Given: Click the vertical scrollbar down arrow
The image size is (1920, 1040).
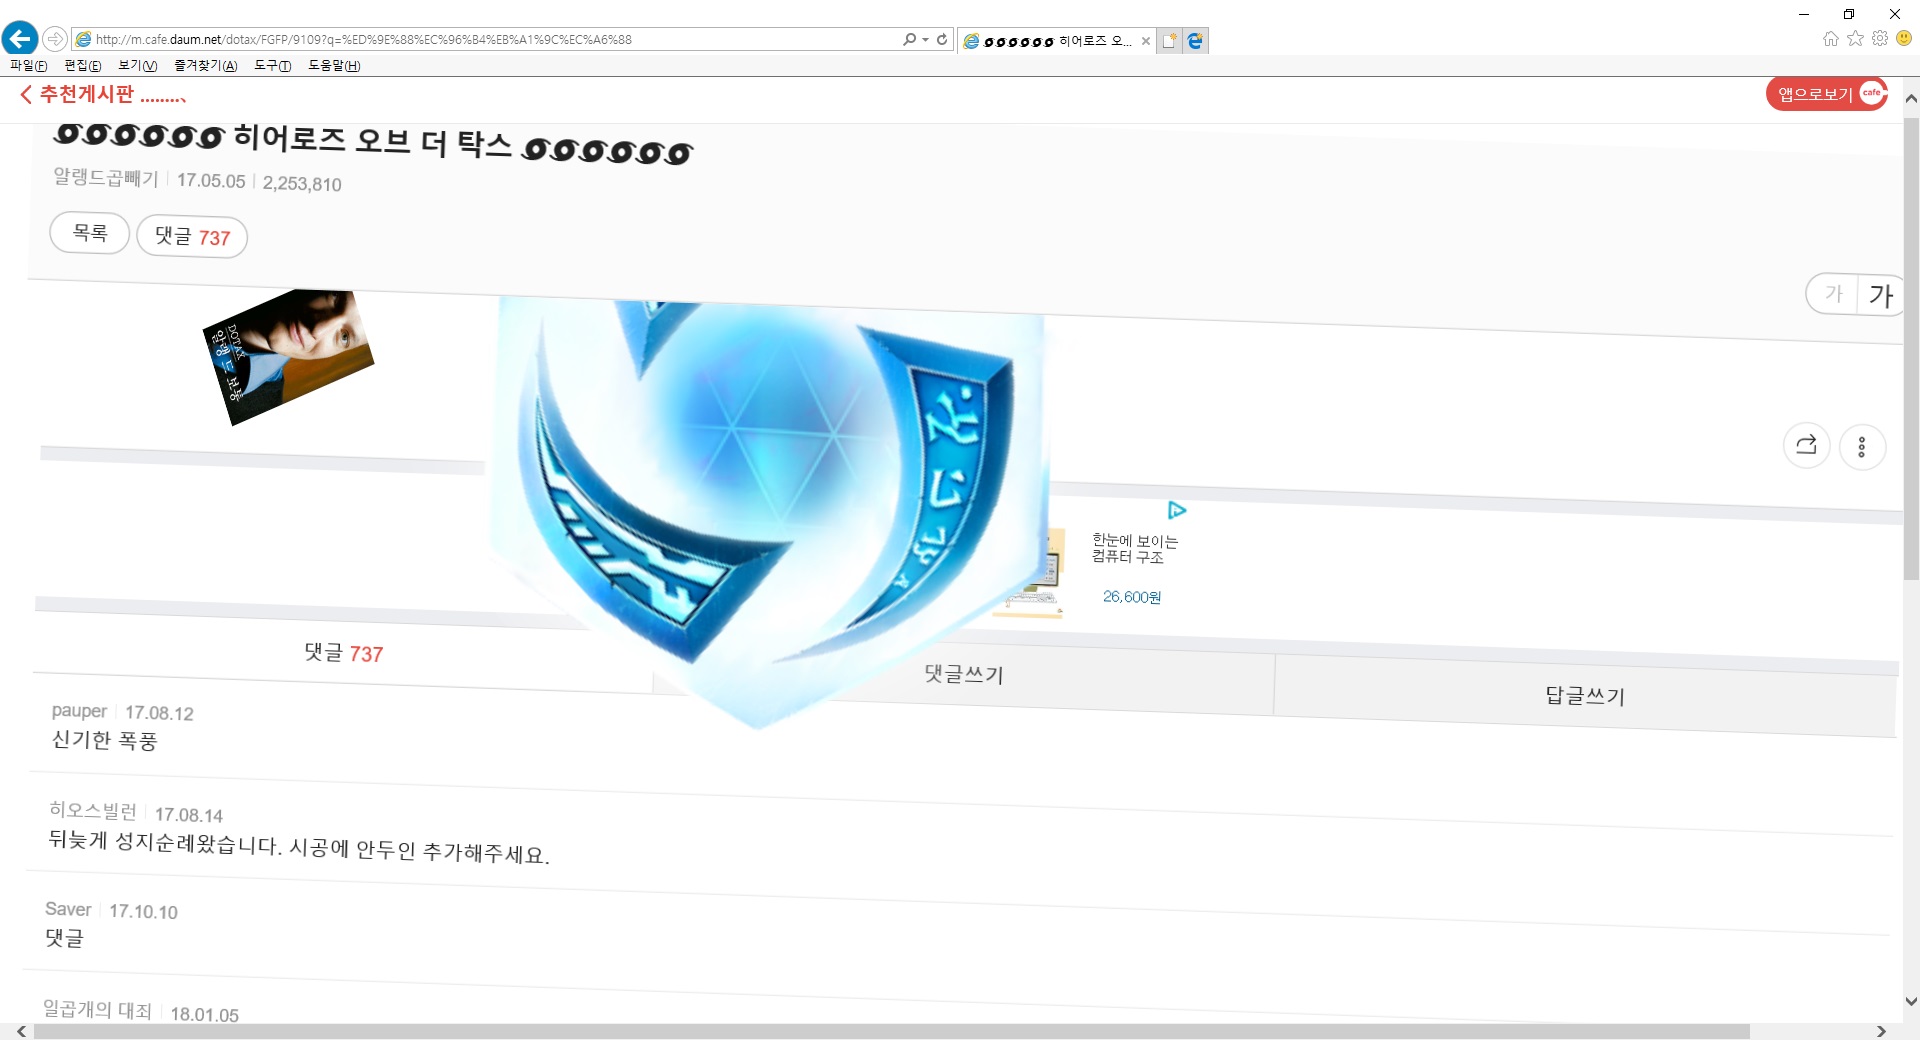Looking at the screenshot, I should (x=1911, y=1001).
